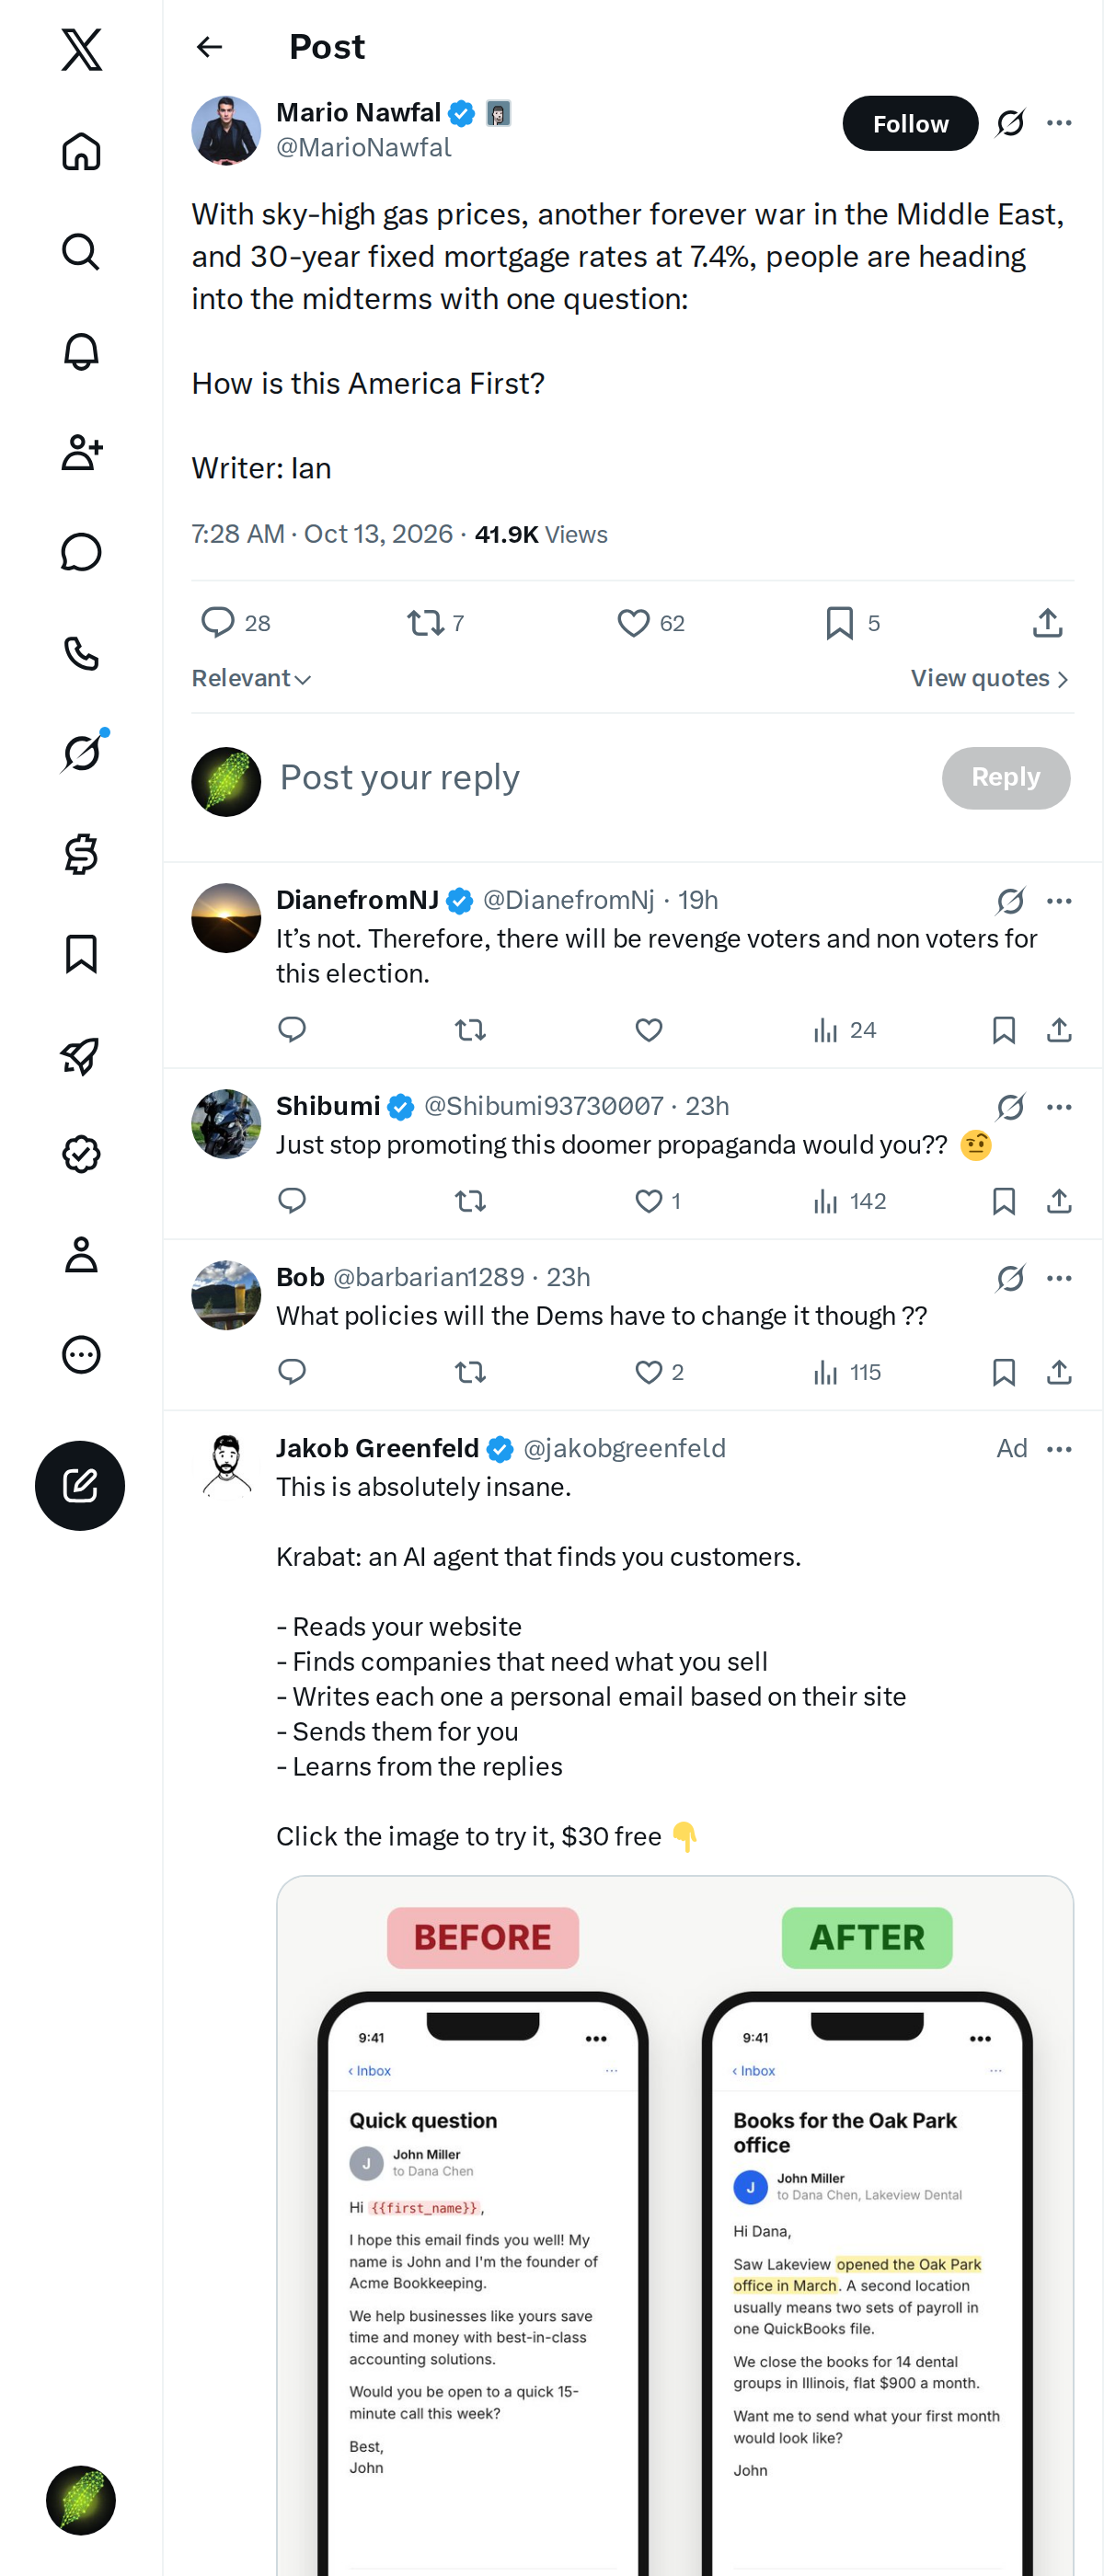Open Communities people icon in sidebar
Screen dimensions: 1104x2576
[81, 452]
